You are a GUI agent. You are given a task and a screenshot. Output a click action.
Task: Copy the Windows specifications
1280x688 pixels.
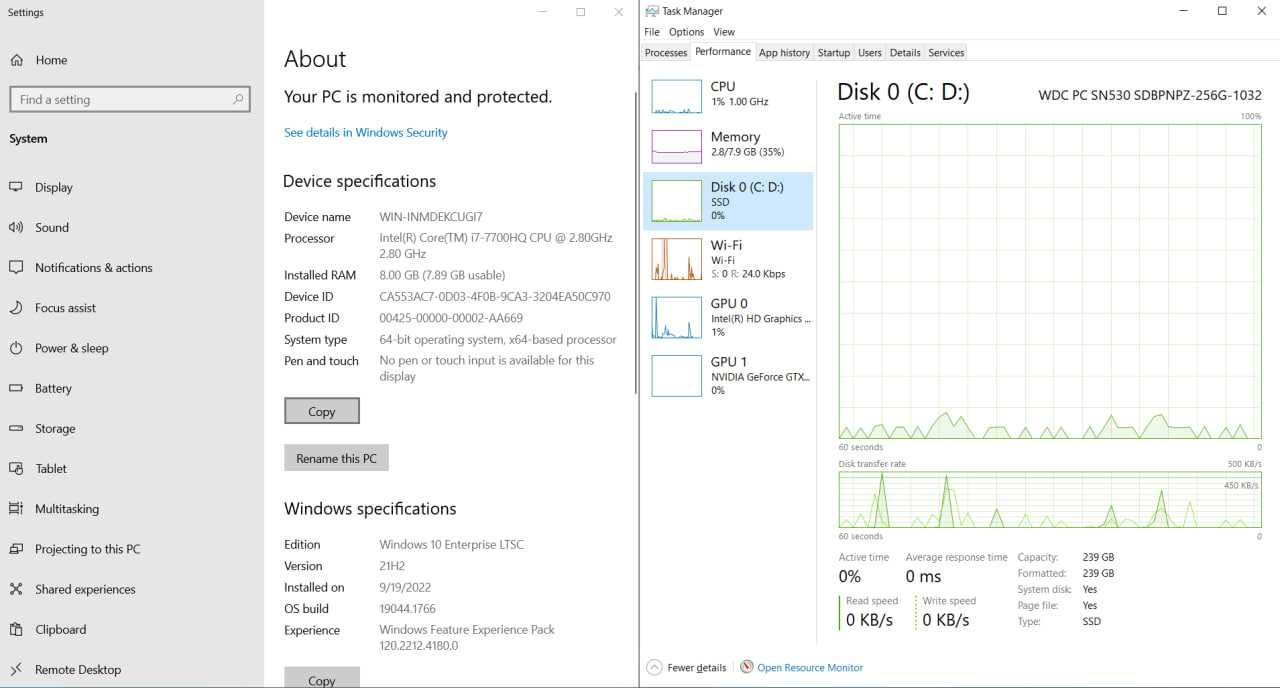(322, 678)
